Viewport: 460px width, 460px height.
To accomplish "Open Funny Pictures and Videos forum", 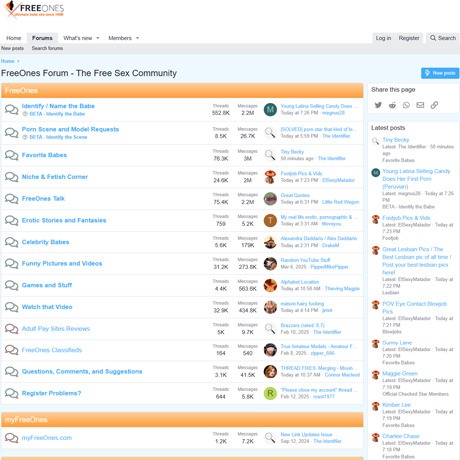I will tap(62, 263).
